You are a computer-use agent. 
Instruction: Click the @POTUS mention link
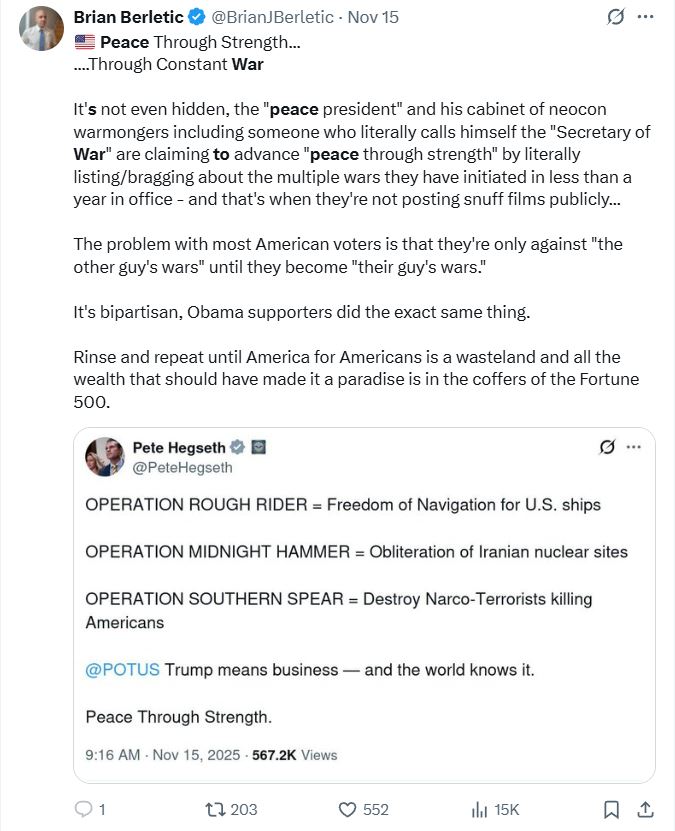pyautogui.click(x=122, y=670)
